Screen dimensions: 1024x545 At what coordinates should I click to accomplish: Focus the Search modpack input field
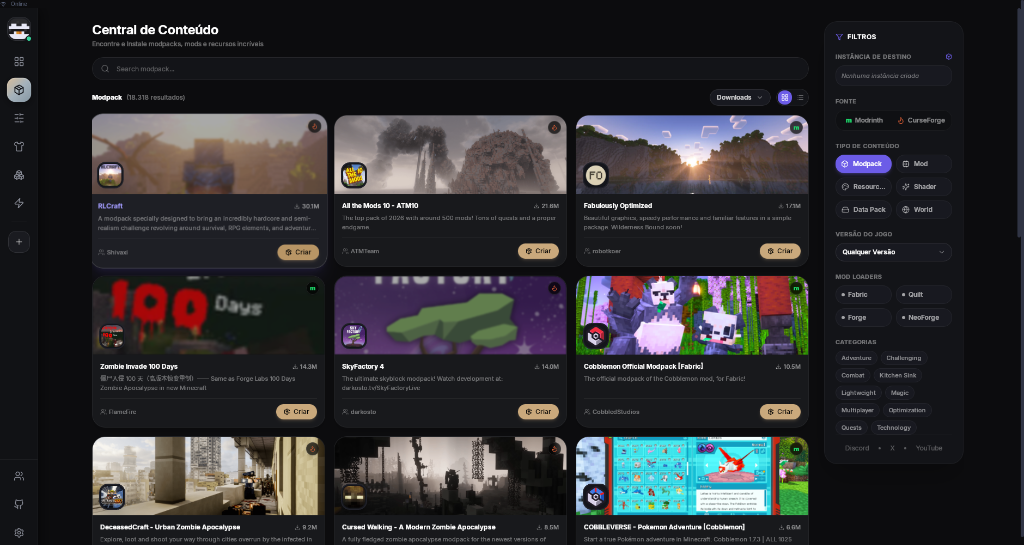point(450,69)
